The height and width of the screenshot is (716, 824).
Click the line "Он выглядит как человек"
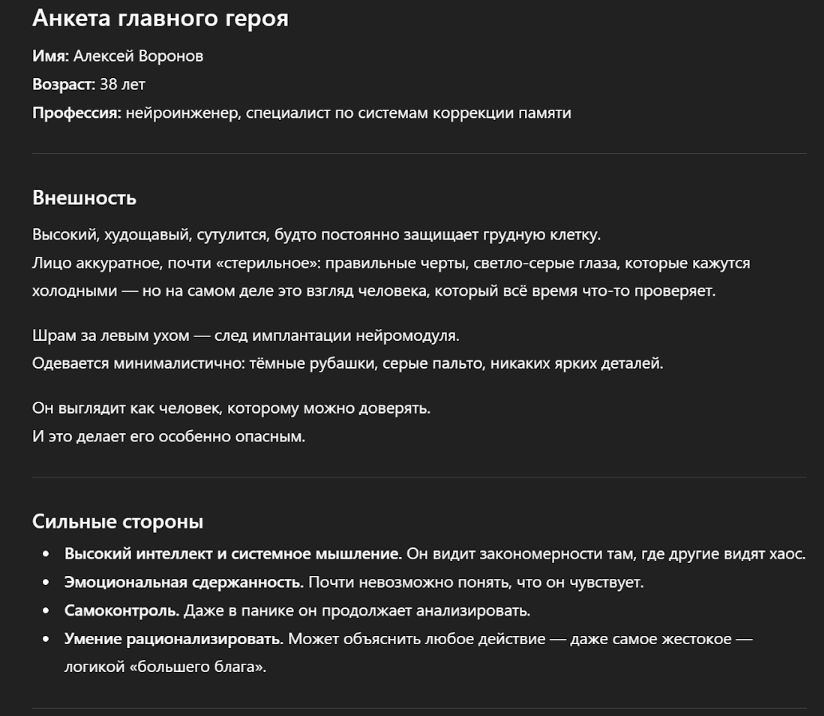[x=231, y=408]
